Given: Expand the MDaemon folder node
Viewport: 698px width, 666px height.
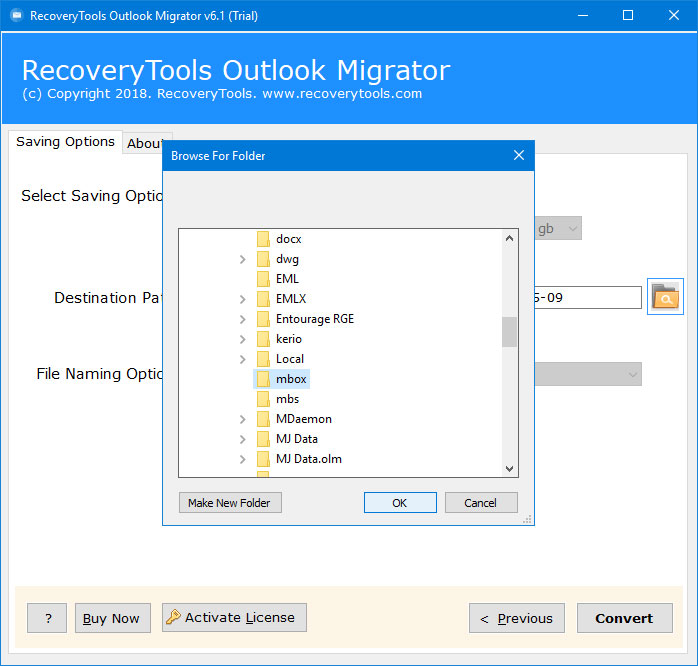Looking at the screenshot, I should coord(243,419).
